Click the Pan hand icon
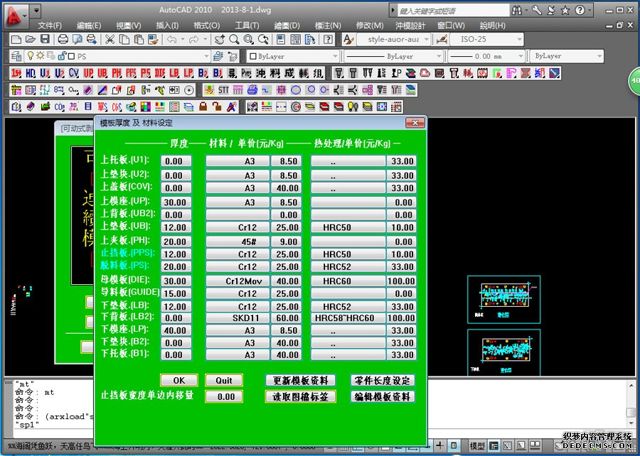Screen dimensions: 640x456 220,40
